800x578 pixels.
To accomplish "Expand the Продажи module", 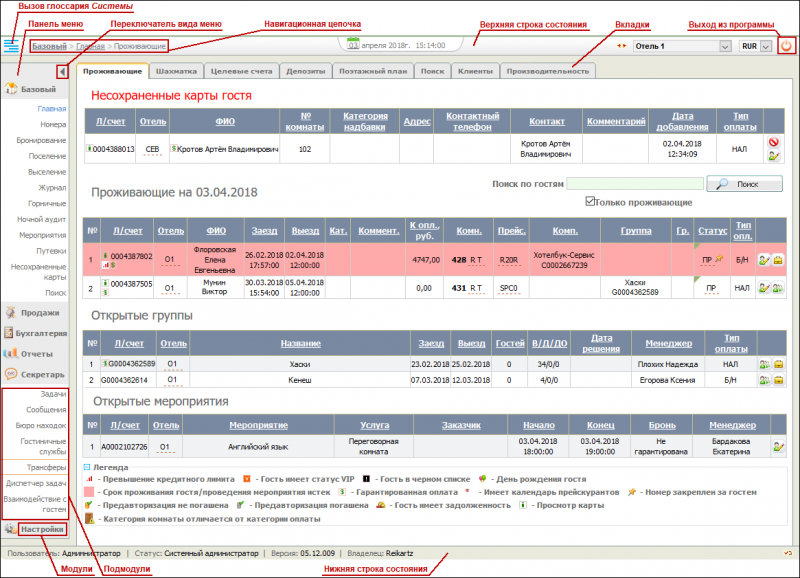I will 38,313.
